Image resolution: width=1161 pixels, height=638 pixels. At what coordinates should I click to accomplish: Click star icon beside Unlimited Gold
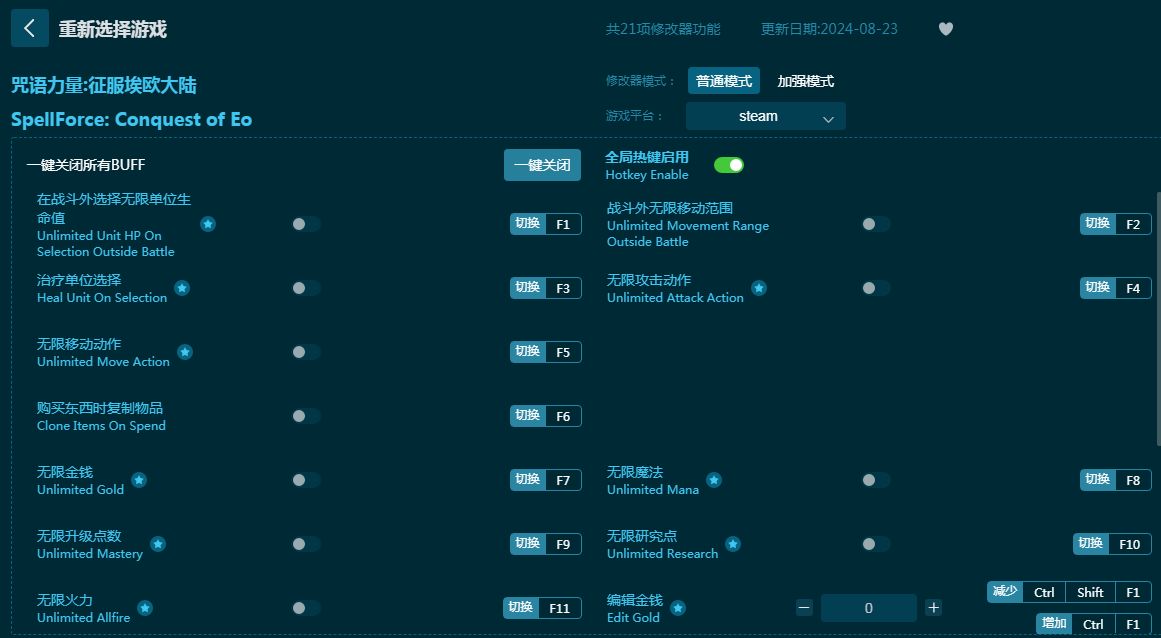point(139,480)
